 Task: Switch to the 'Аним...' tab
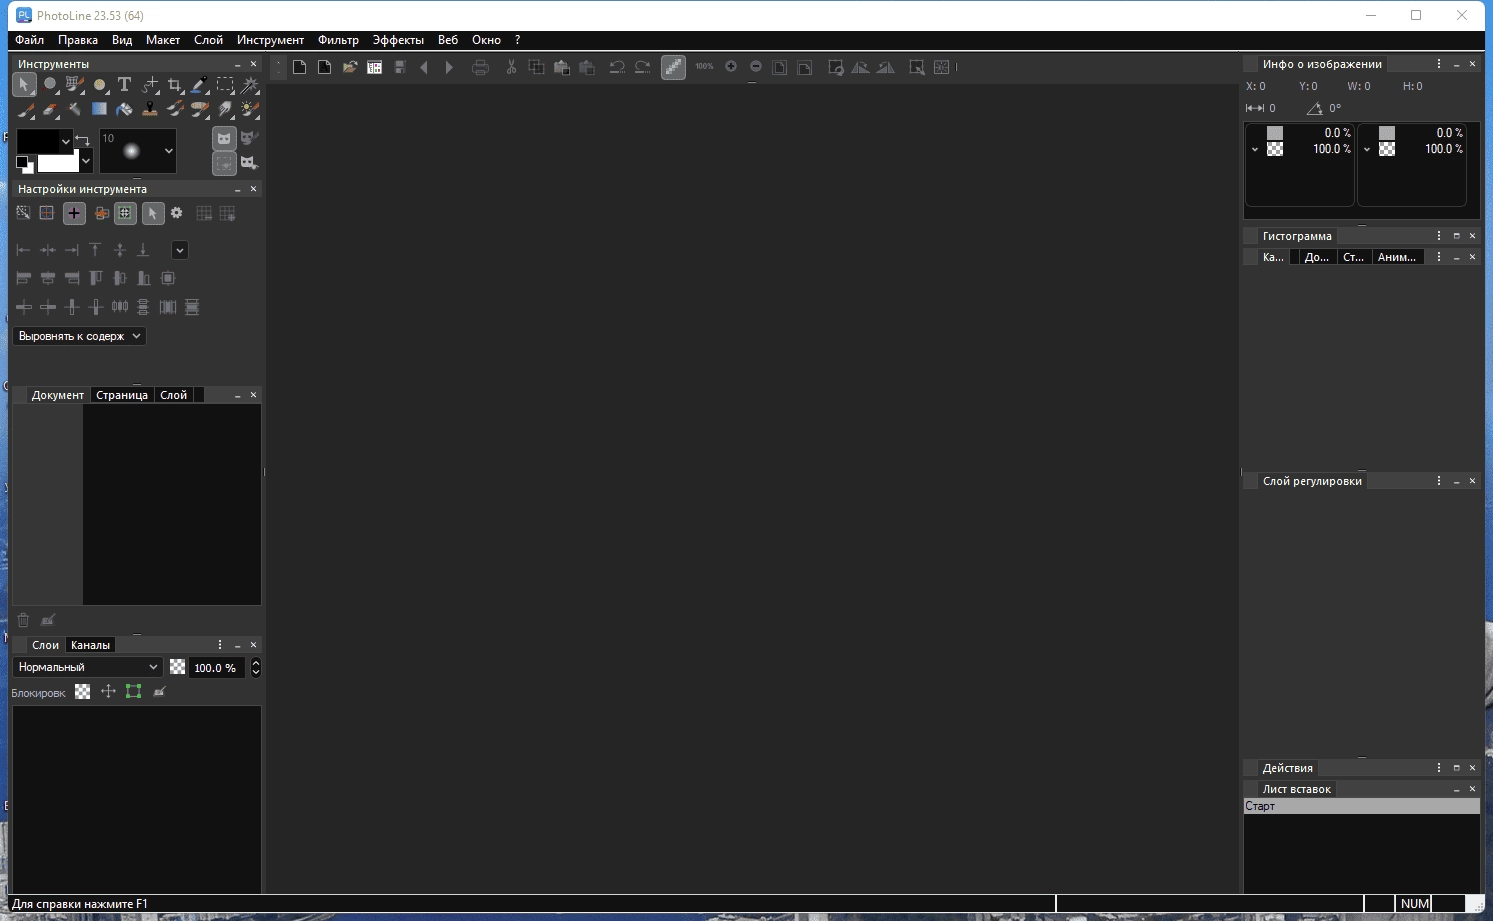click(x=1397, y=257)
